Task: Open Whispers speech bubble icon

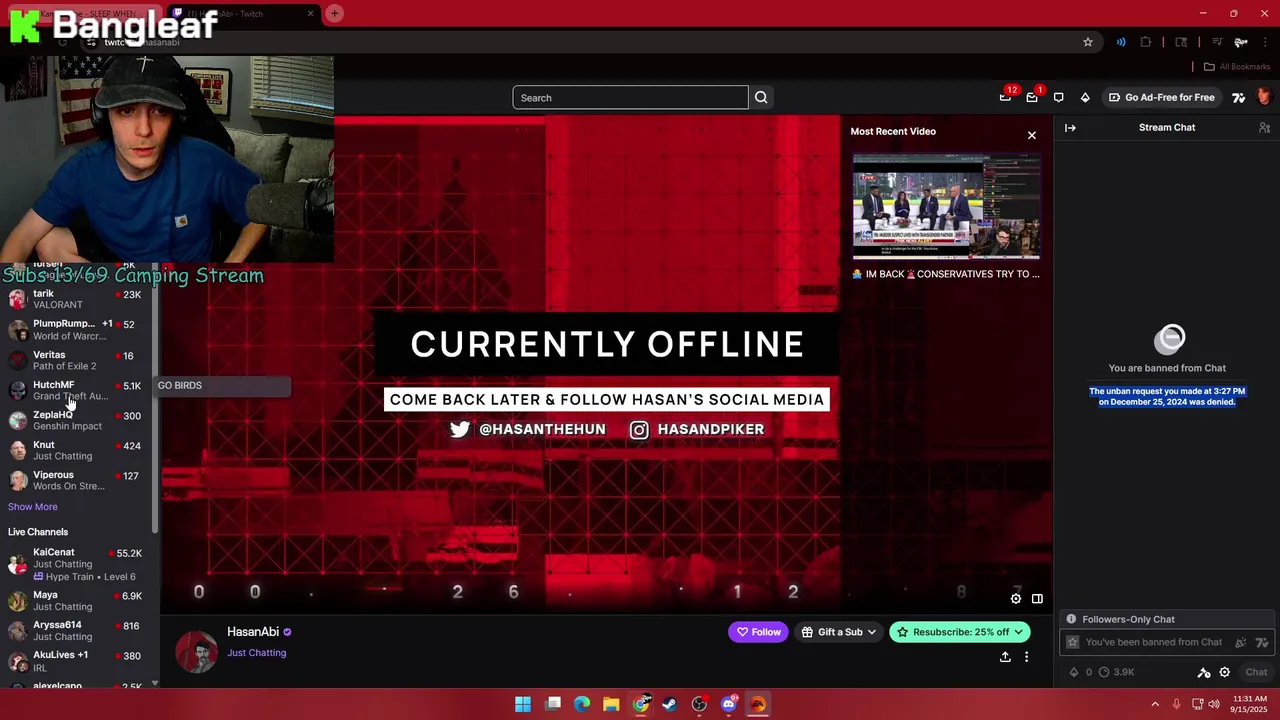Action: [1058, 97]
